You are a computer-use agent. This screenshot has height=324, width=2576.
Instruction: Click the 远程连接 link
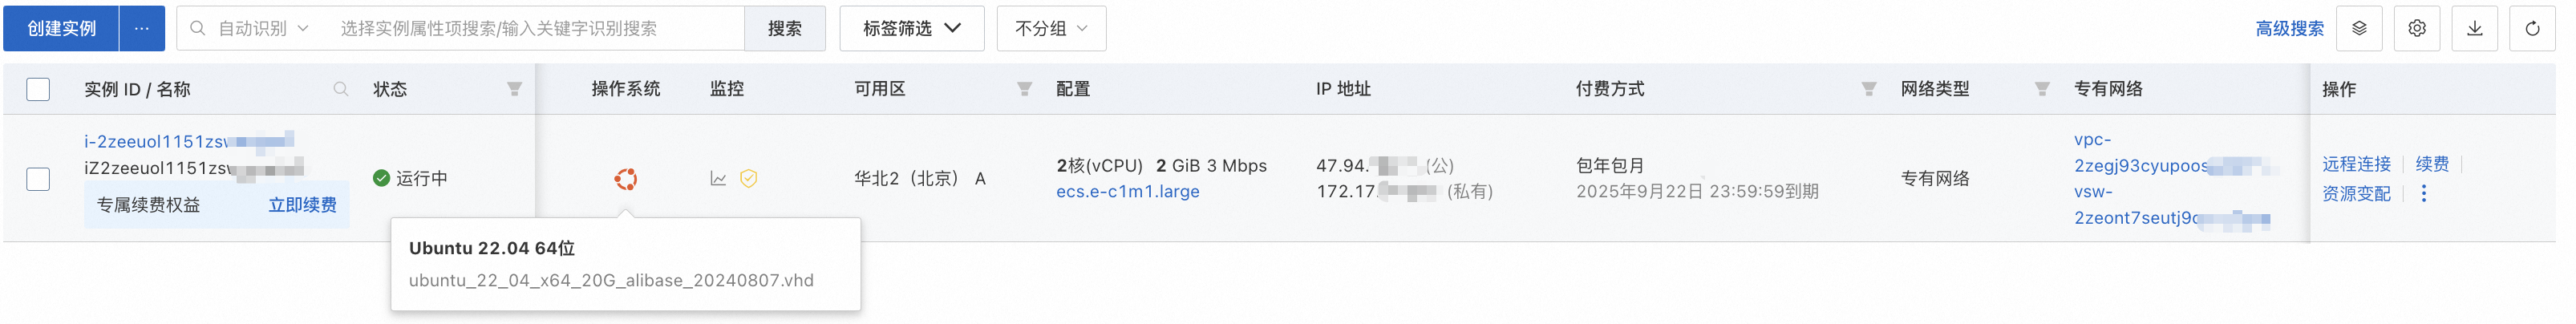2355,164
